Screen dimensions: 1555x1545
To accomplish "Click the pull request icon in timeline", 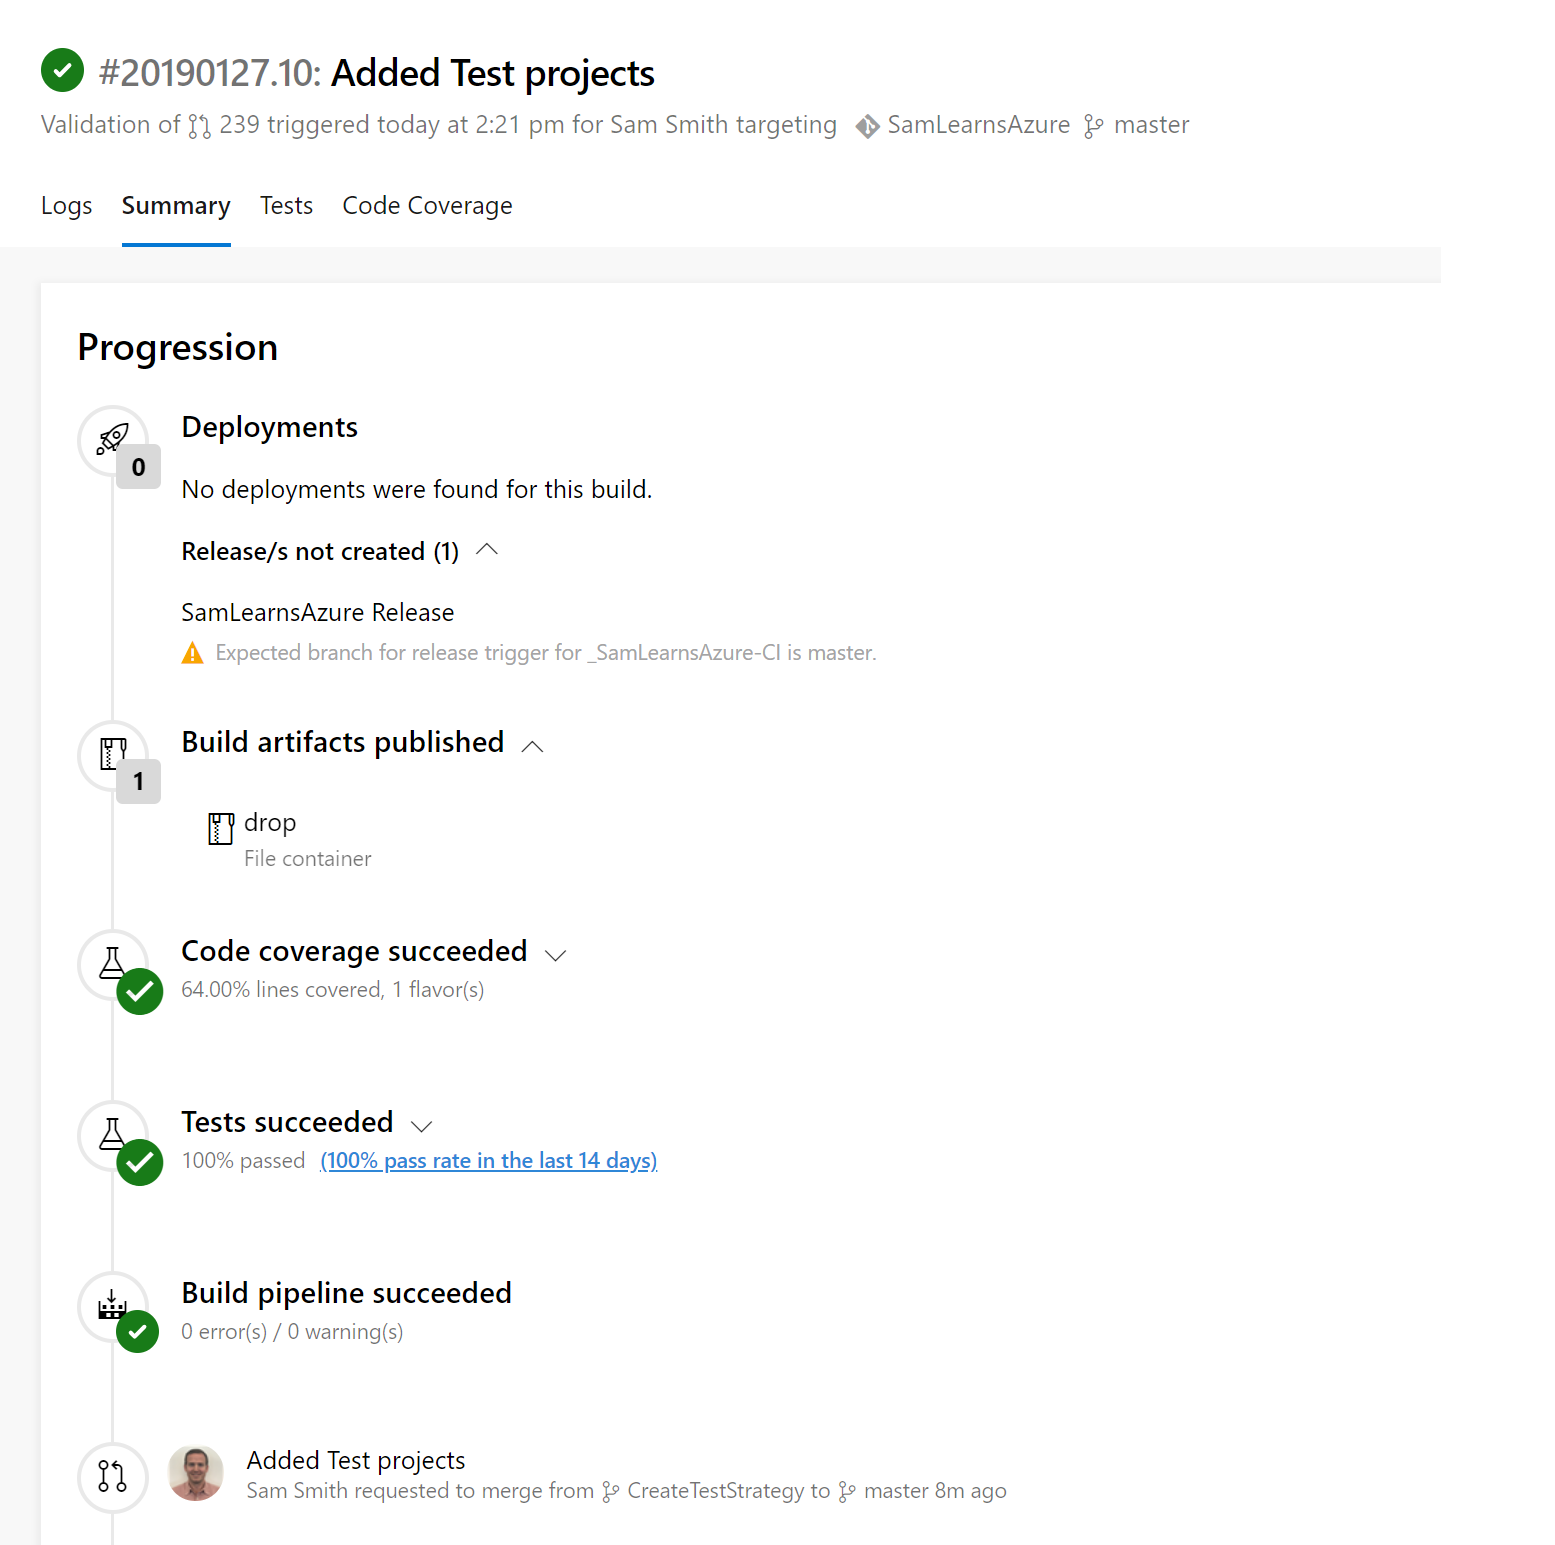I will [112, 1476].
